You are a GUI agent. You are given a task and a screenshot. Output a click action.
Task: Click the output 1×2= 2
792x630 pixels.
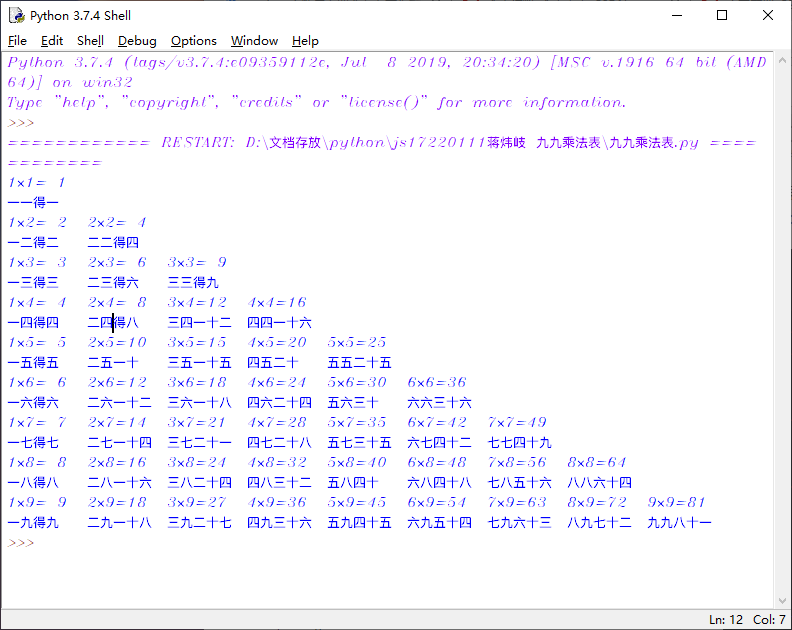pos(36,222)
